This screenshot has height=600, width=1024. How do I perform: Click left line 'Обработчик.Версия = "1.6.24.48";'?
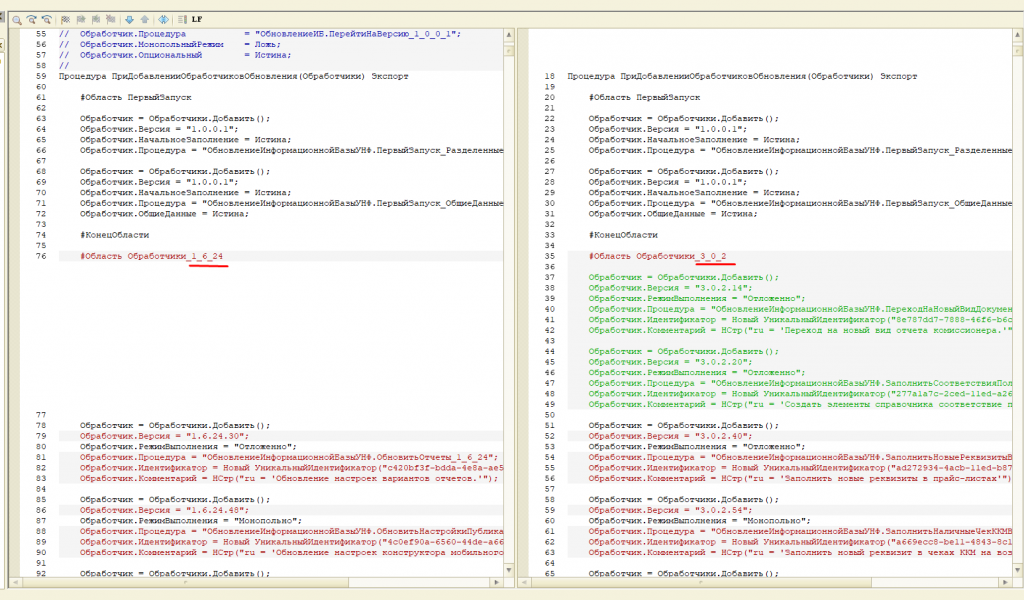165,510
